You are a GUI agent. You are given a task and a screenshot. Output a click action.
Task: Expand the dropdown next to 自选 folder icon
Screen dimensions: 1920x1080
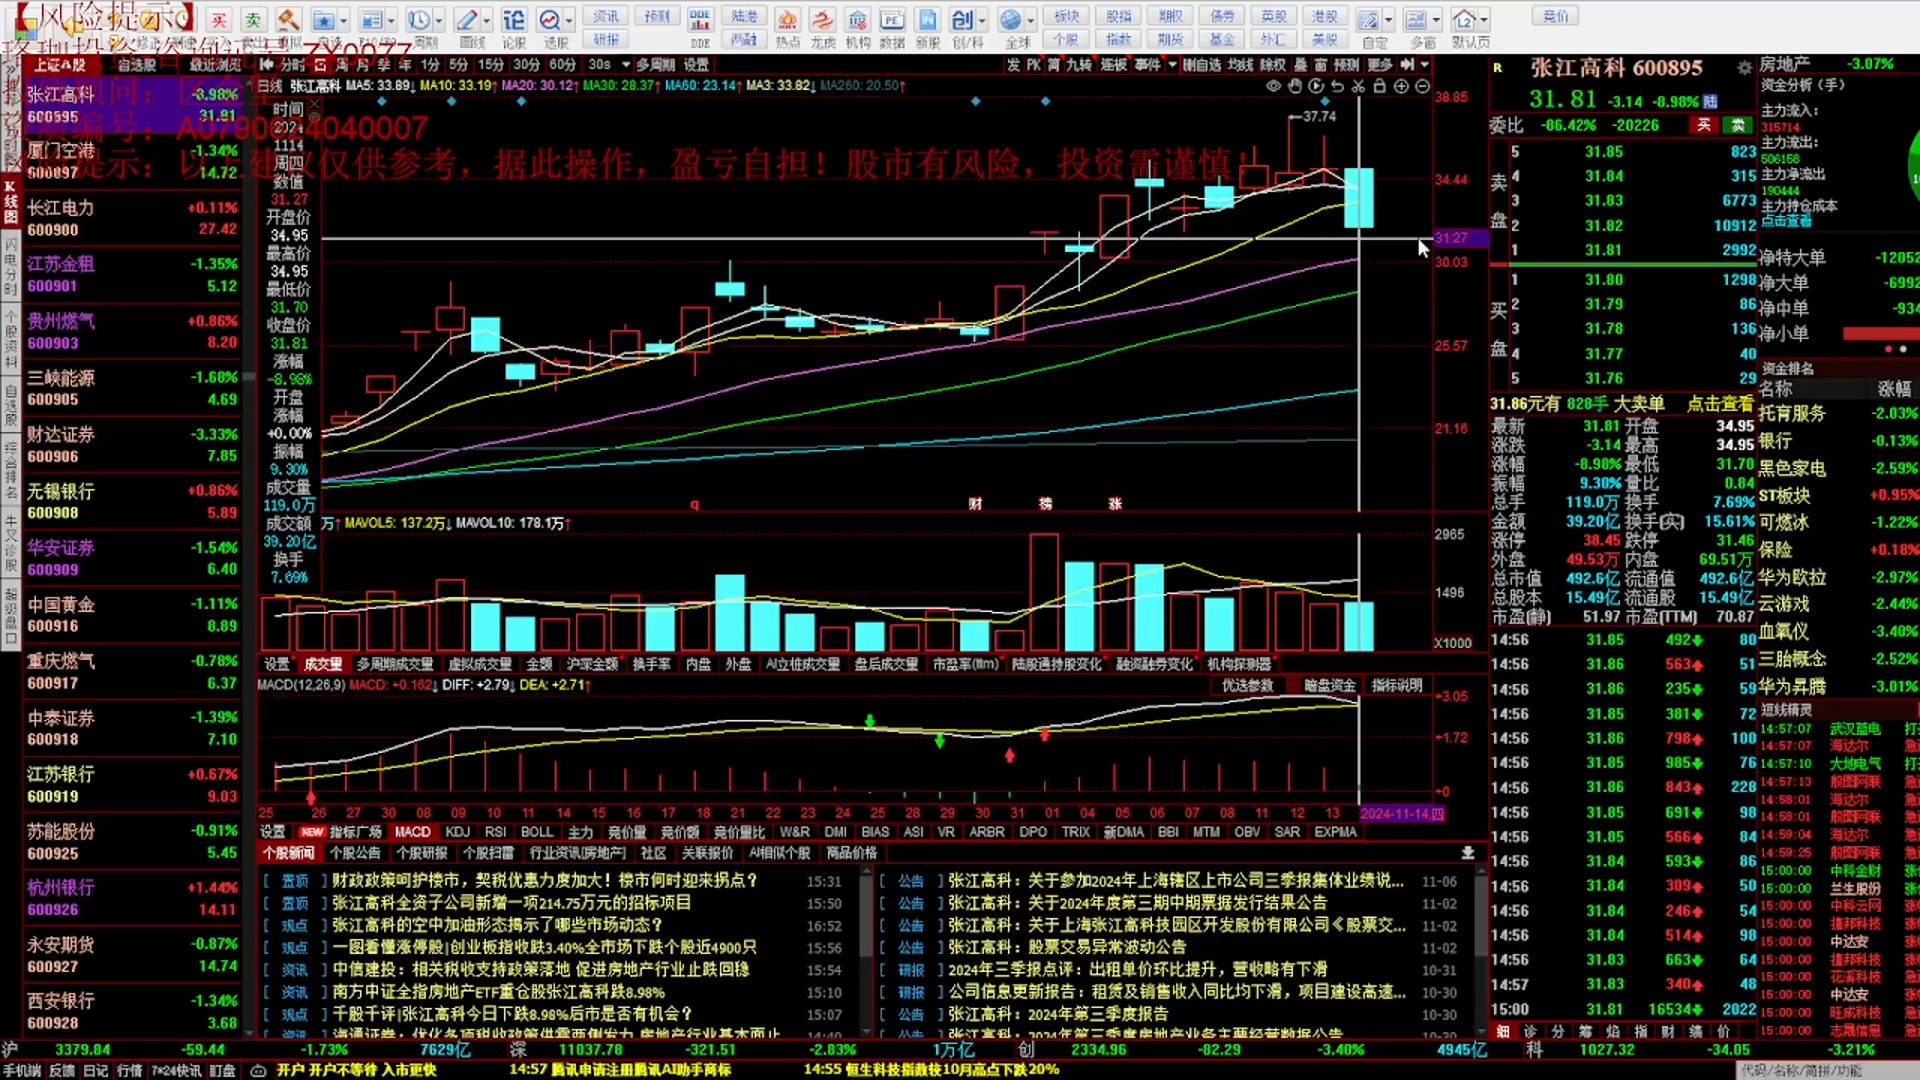[x=343, y=20]
